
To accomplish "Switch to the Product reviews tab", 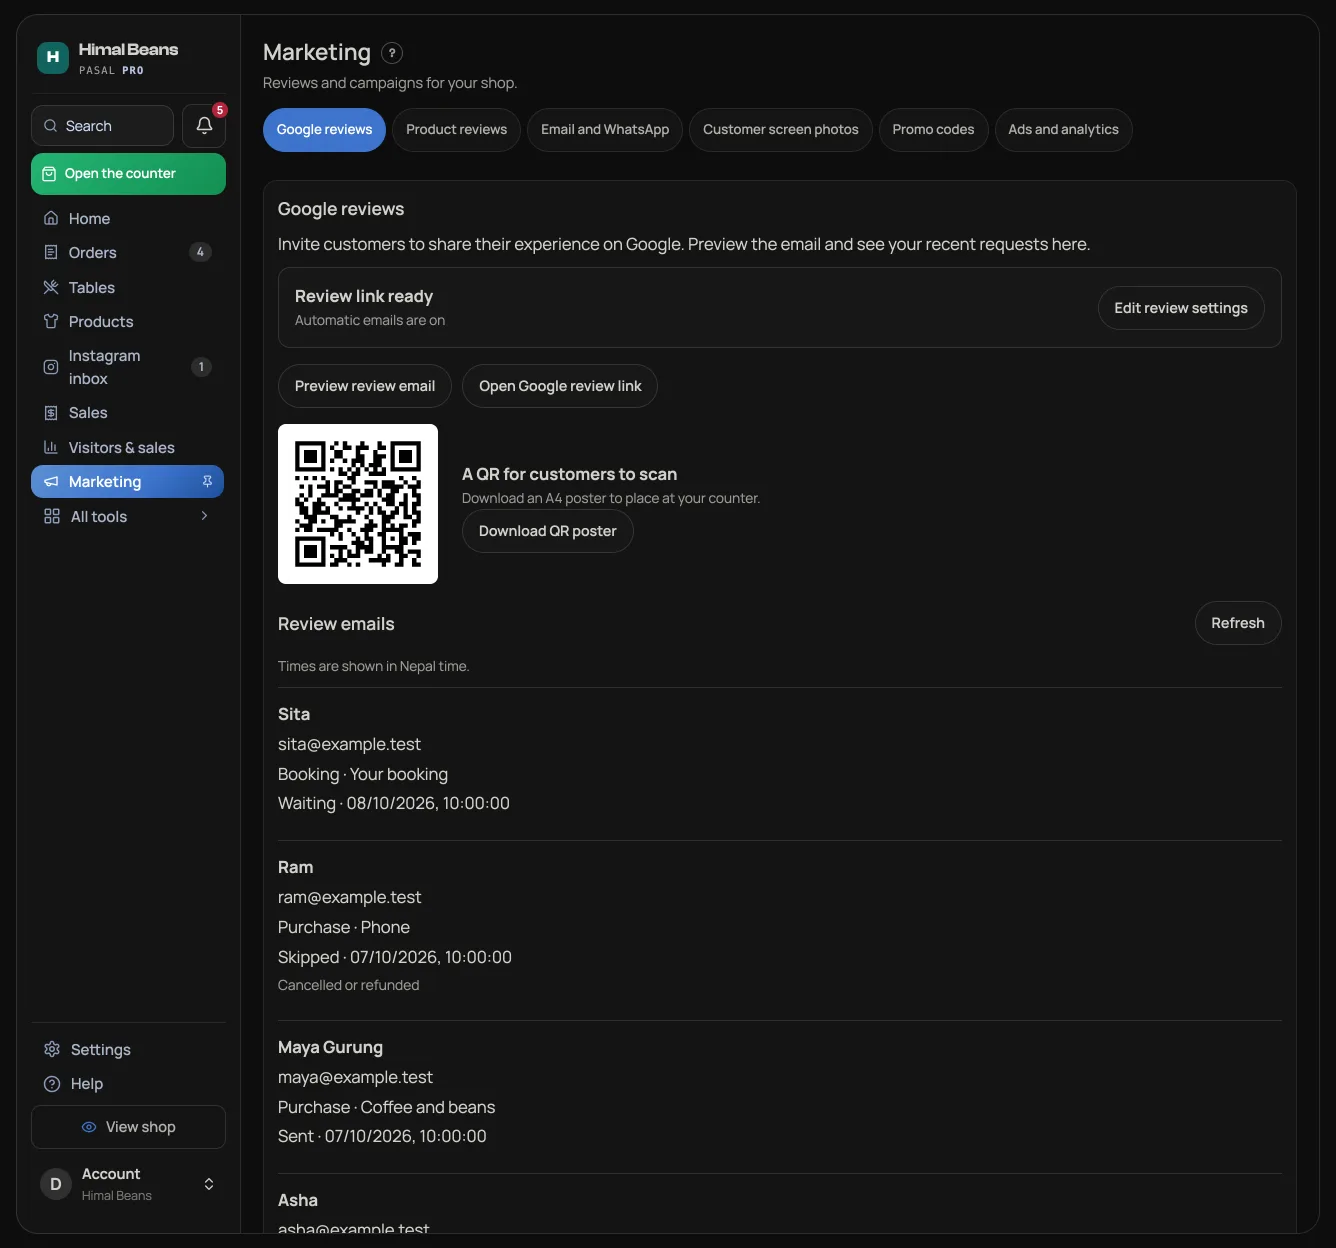I will [x=456, y=130].
